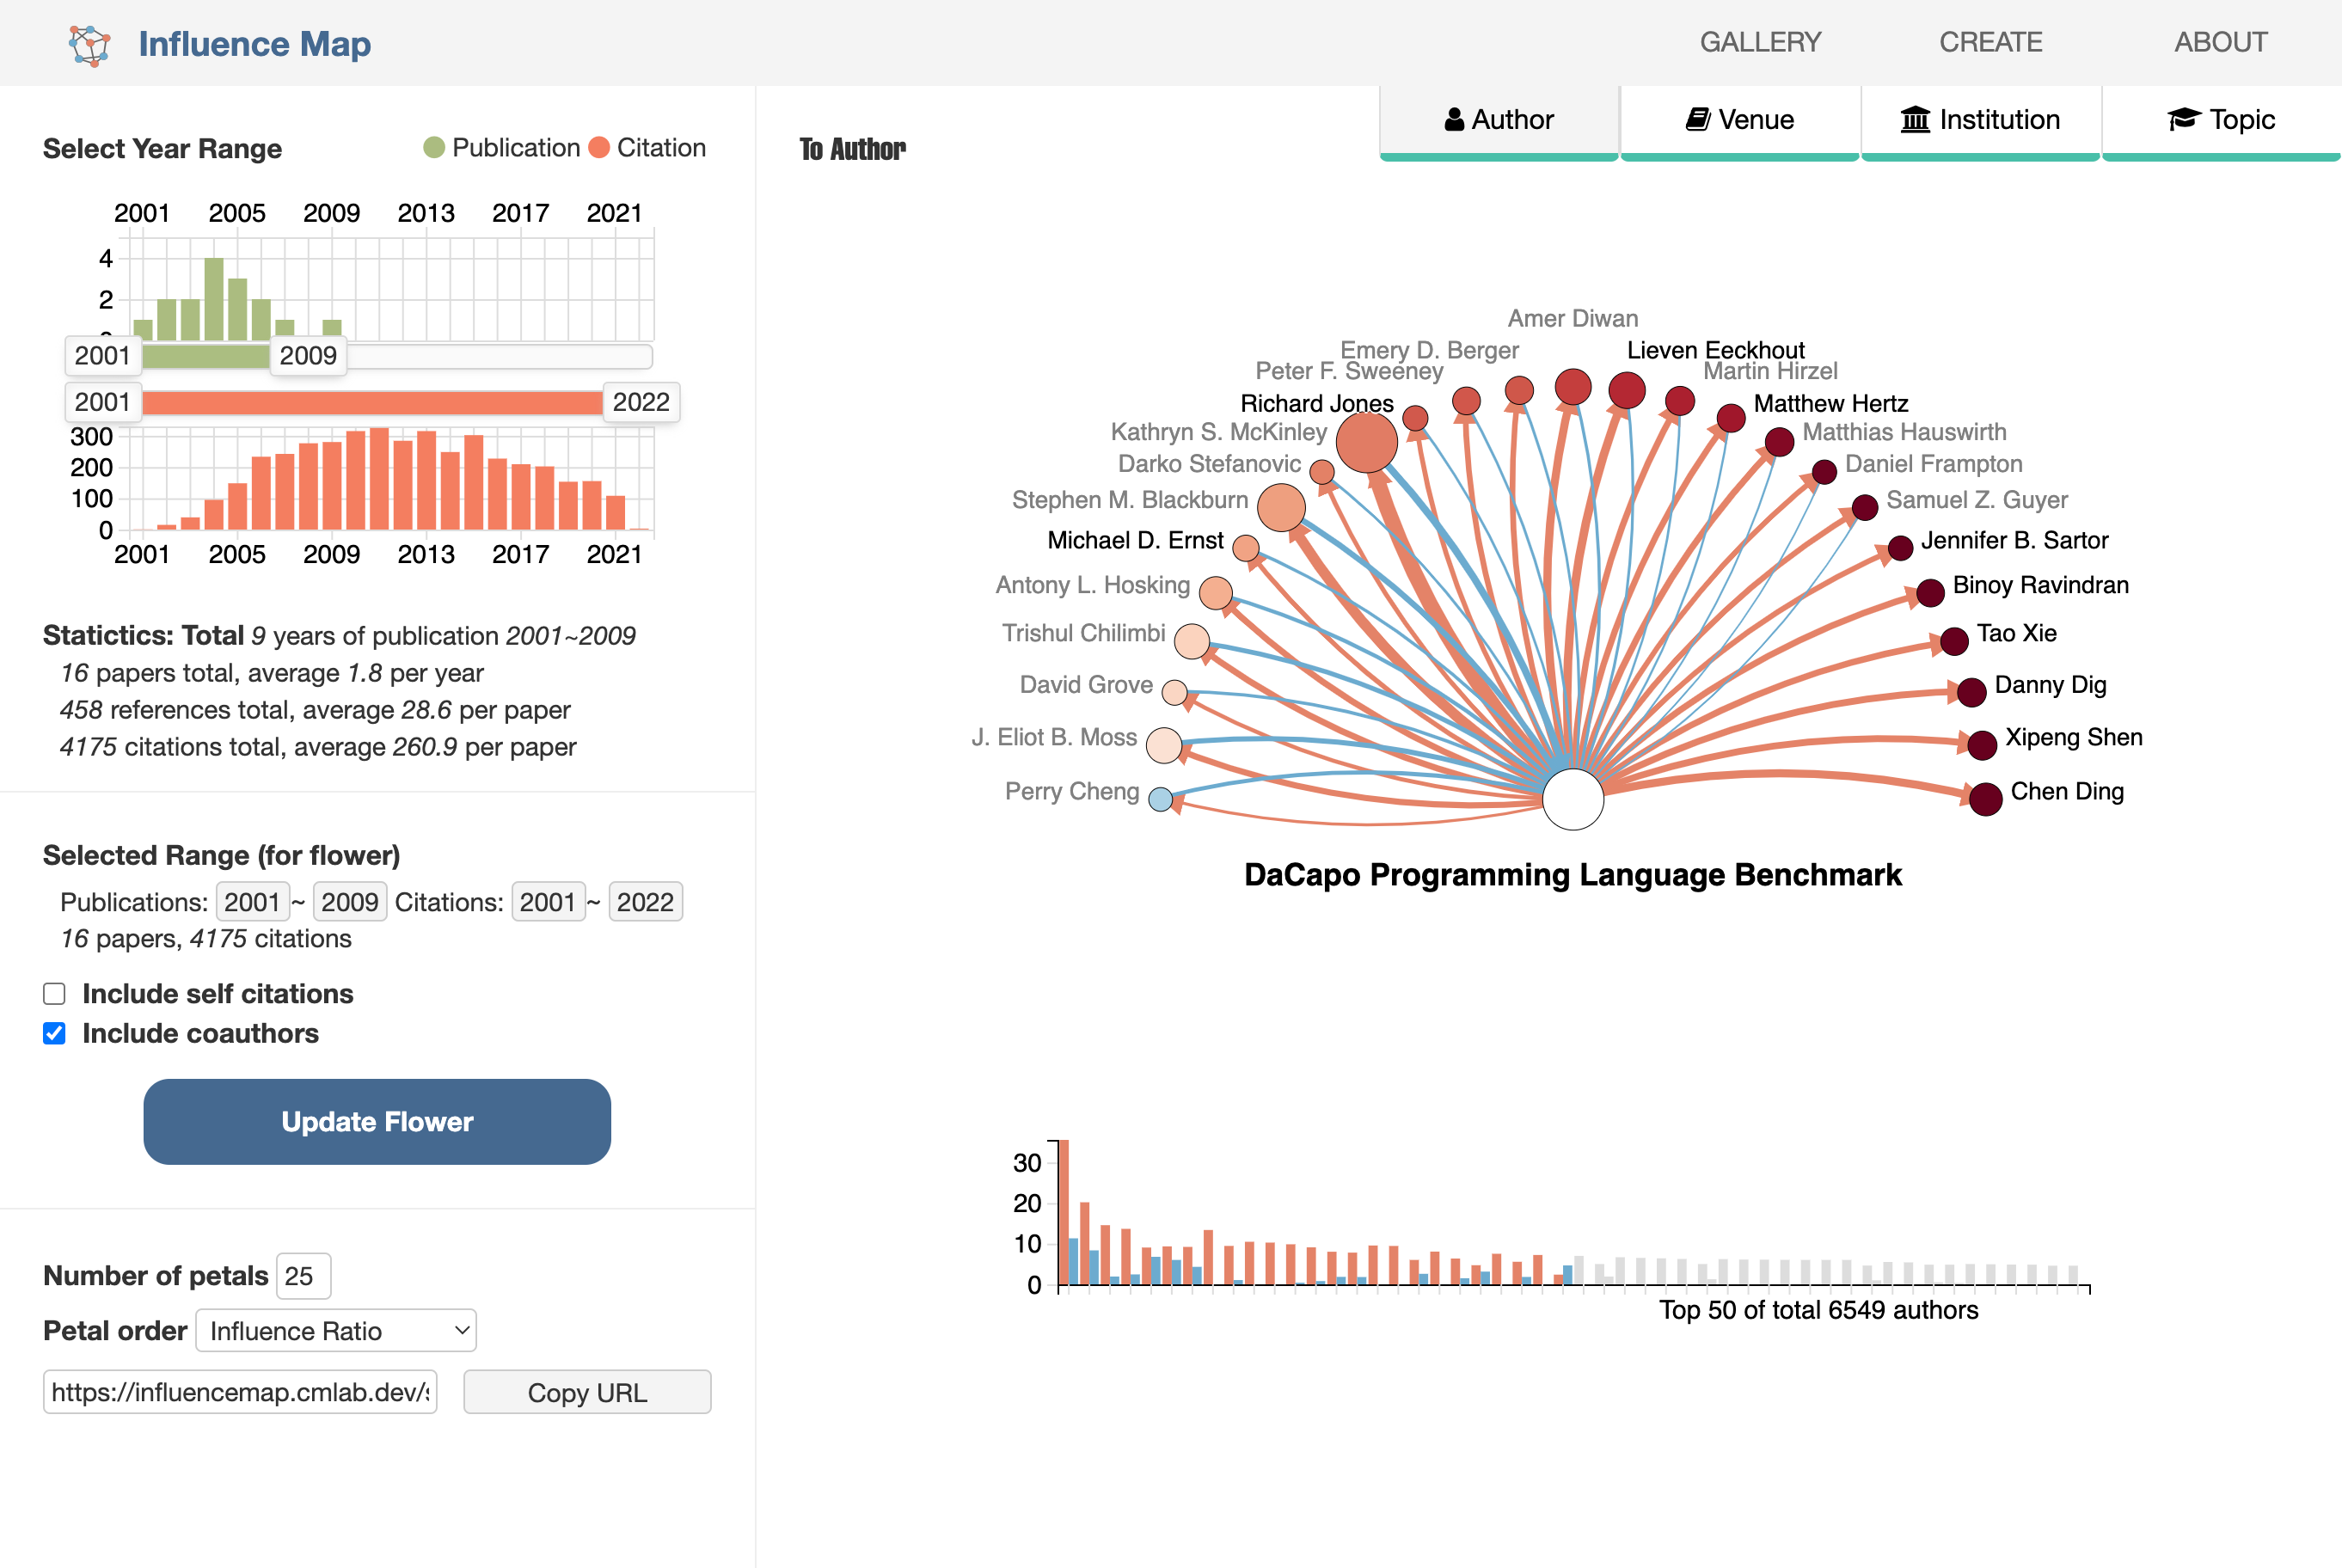The image size is (2342, 1568).
Task: Click the Copy URL button
Action: coord(587,1392)
